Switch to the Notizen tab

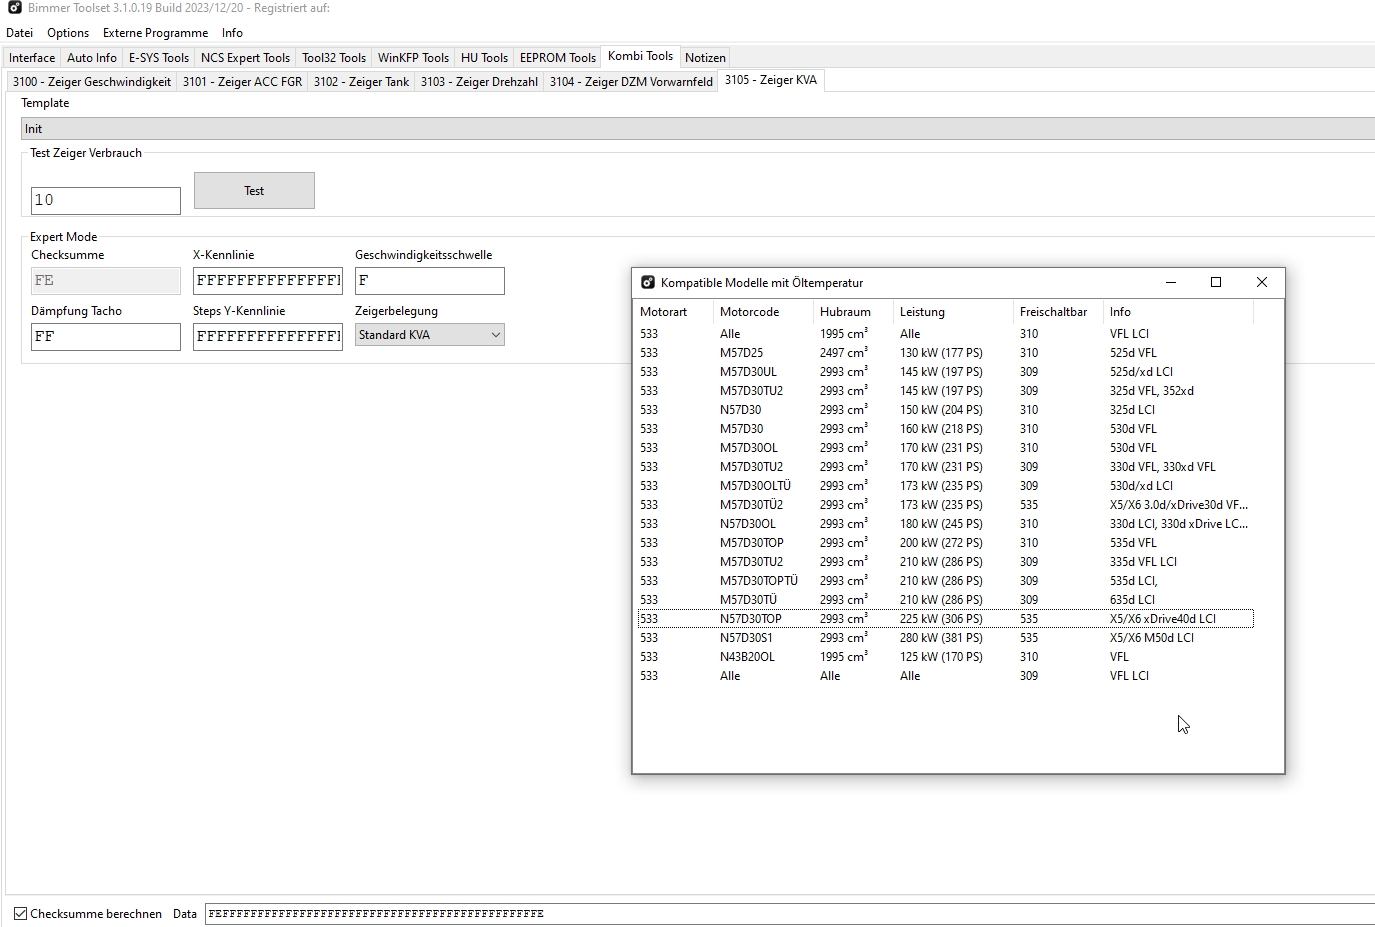pyautogui.click(x=705, y=58)
